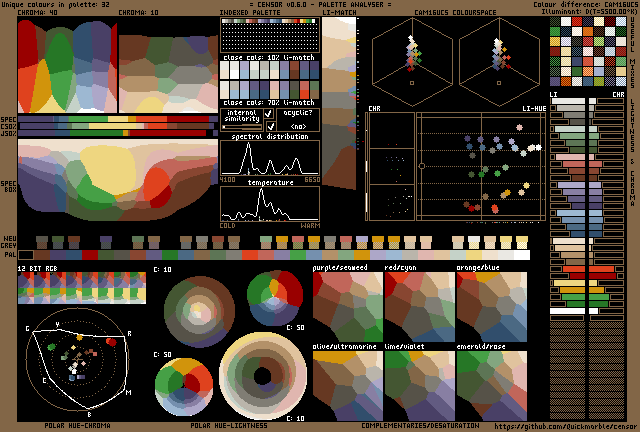Viewport: 640px width, 432px height.
Task: Click the POLAR HUE-LIGHTNESS caption
Action: tap(229, 425)
